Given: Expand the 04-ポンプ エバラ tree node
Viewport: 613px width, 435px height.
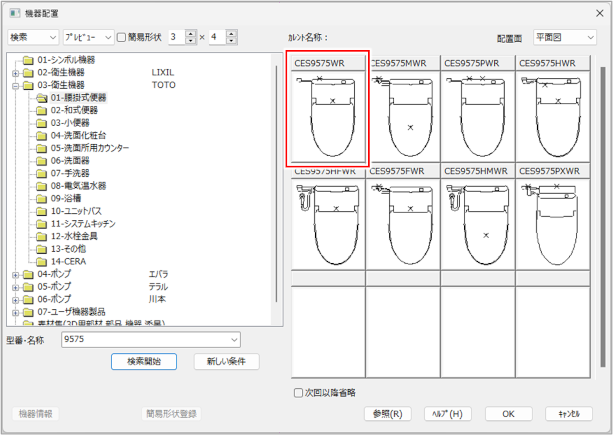Looking at the screenshot, I should pos(15,273).
